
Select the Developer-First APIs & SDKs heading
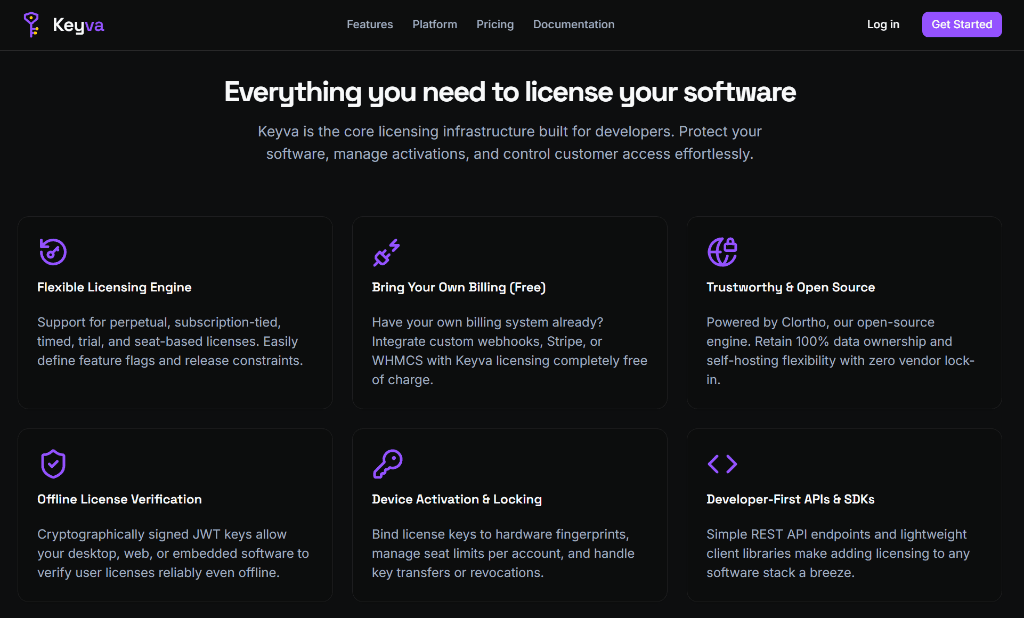790,499
